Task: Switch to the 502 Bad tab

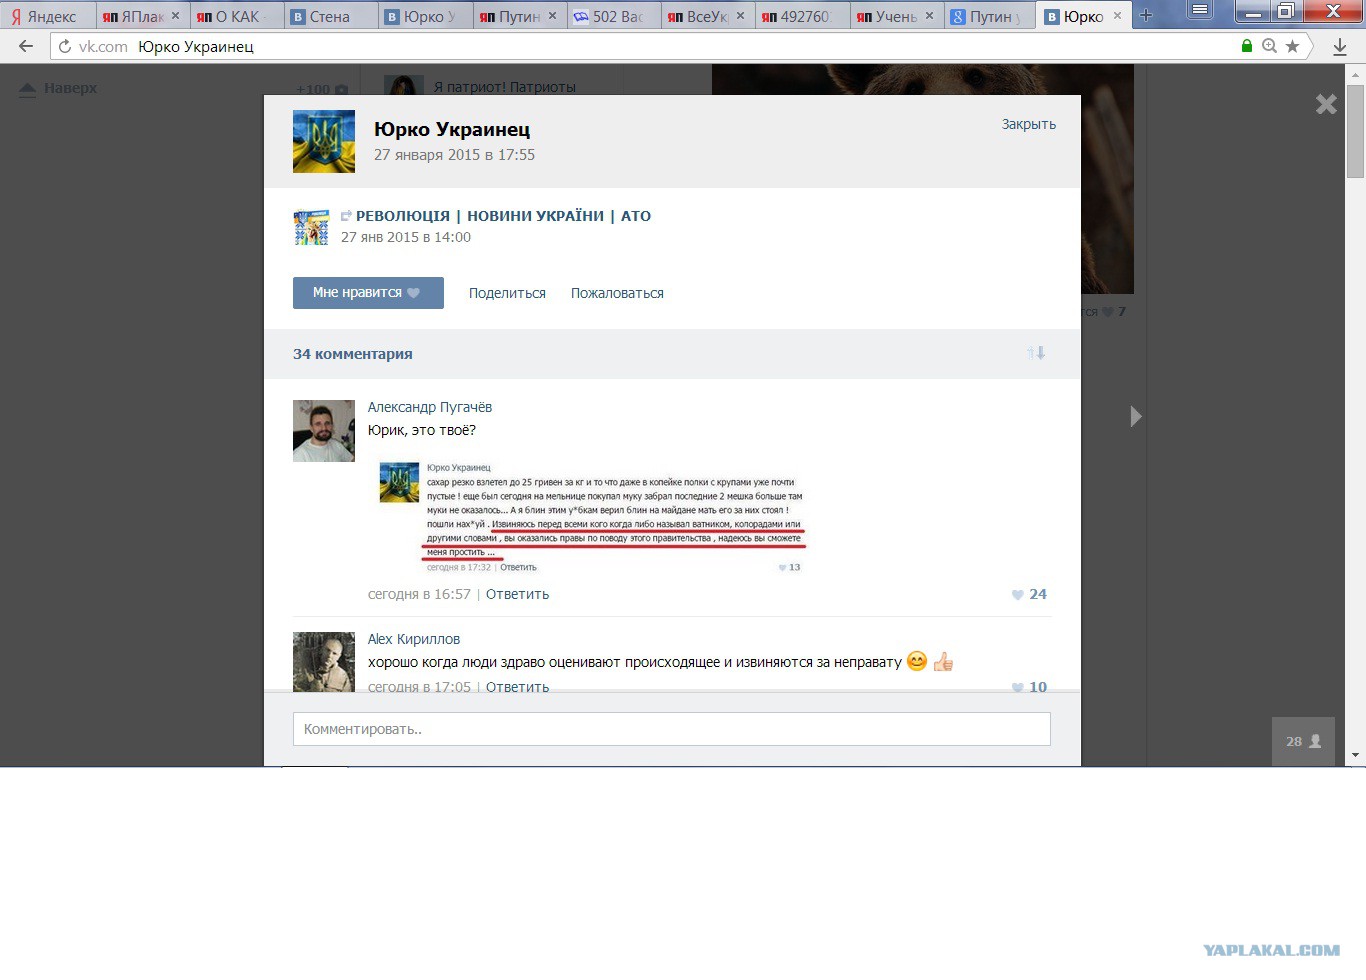Action: coord(612,16)
